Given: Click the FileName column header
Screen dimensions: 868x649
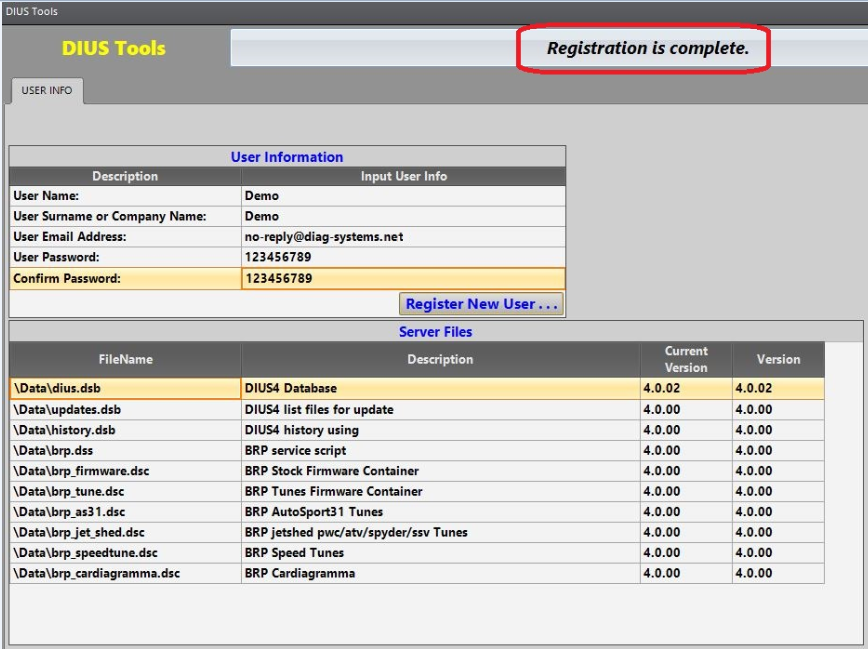Looking at the screenshot, I should [125, 359].
